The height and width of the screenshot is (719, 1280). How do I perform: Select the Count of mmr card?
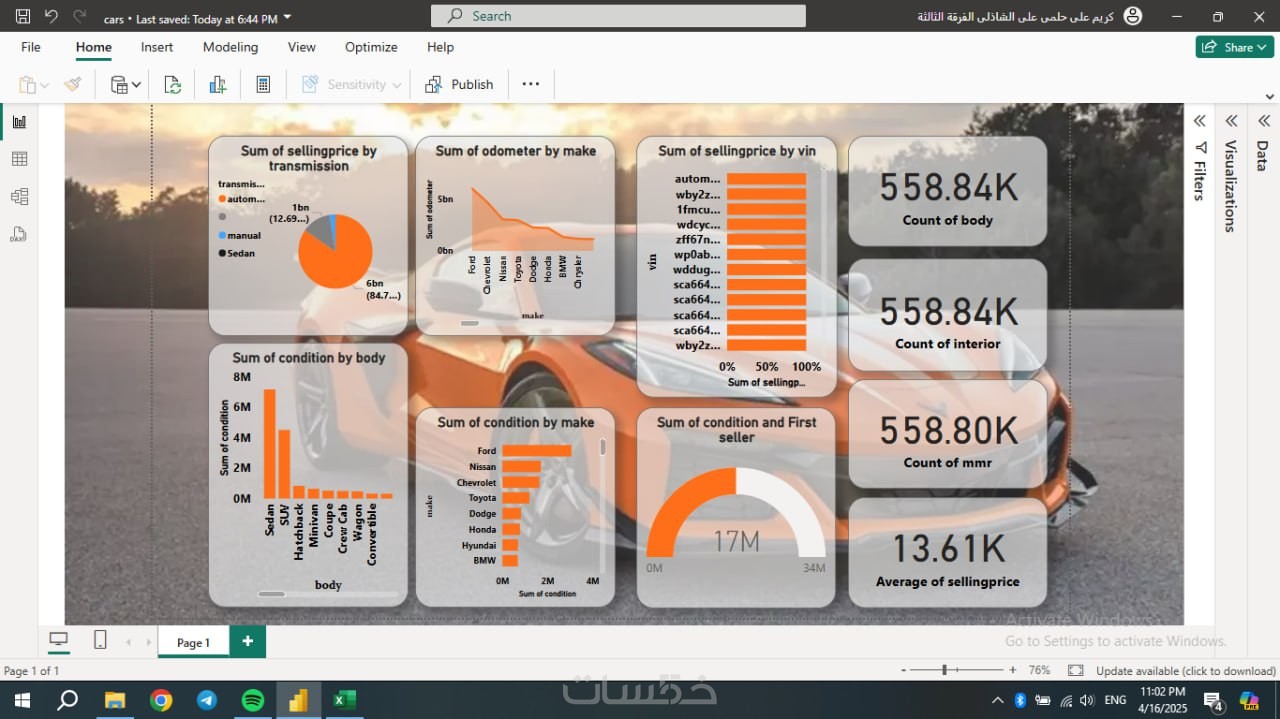click(x=947, y=436)
